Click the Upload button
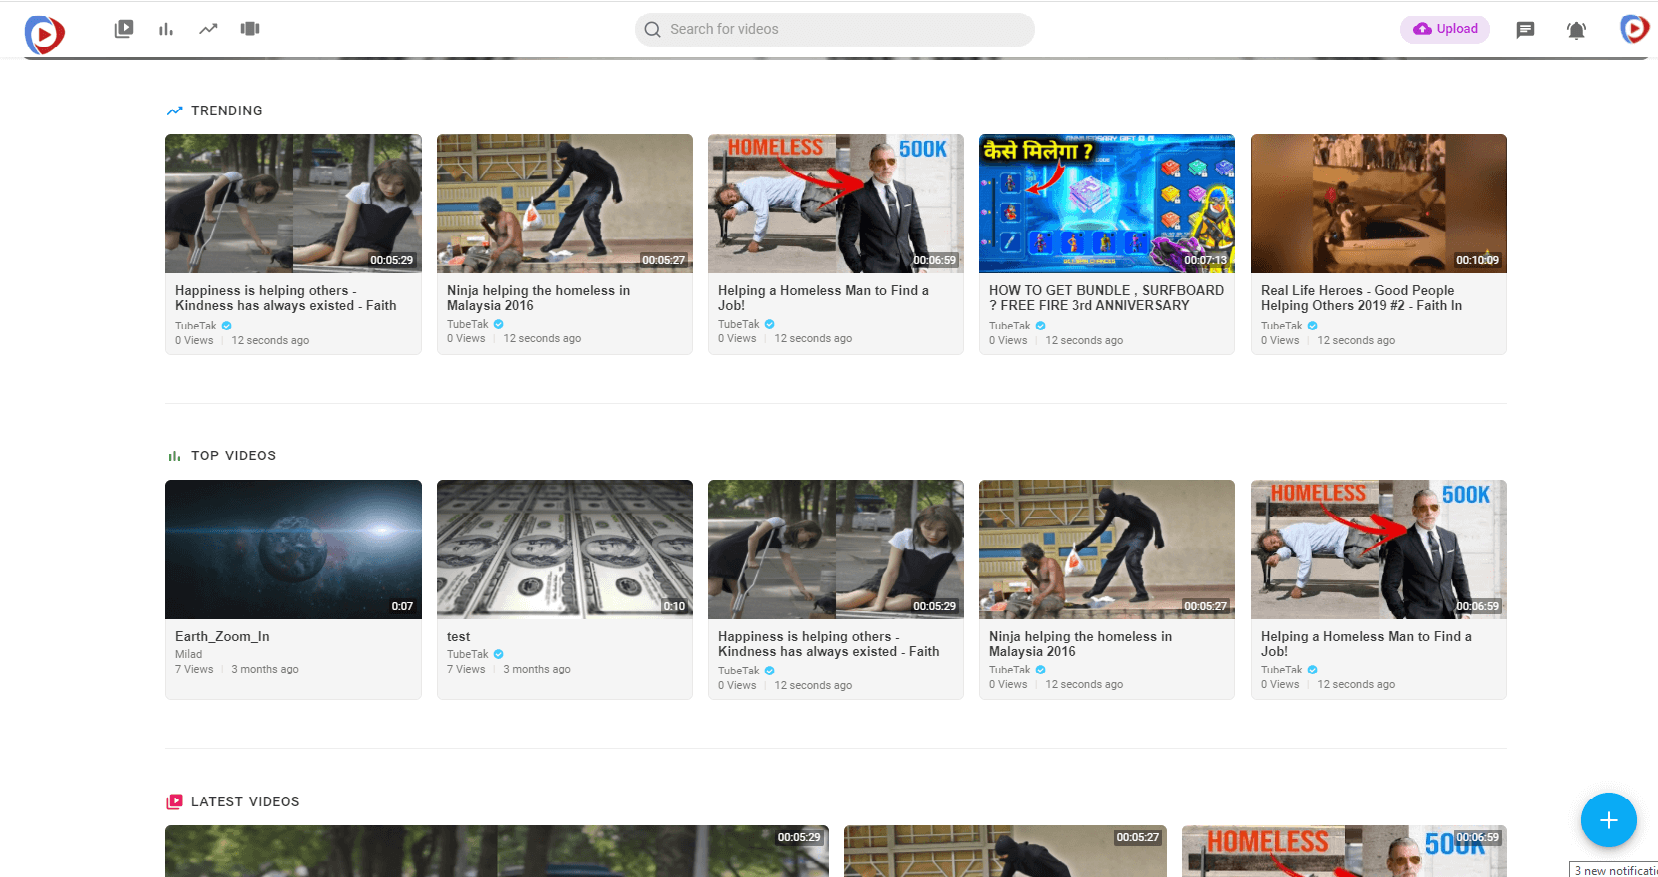Image resolution: width=1658 pixels, height=877 pixels. coord(1445,29)
